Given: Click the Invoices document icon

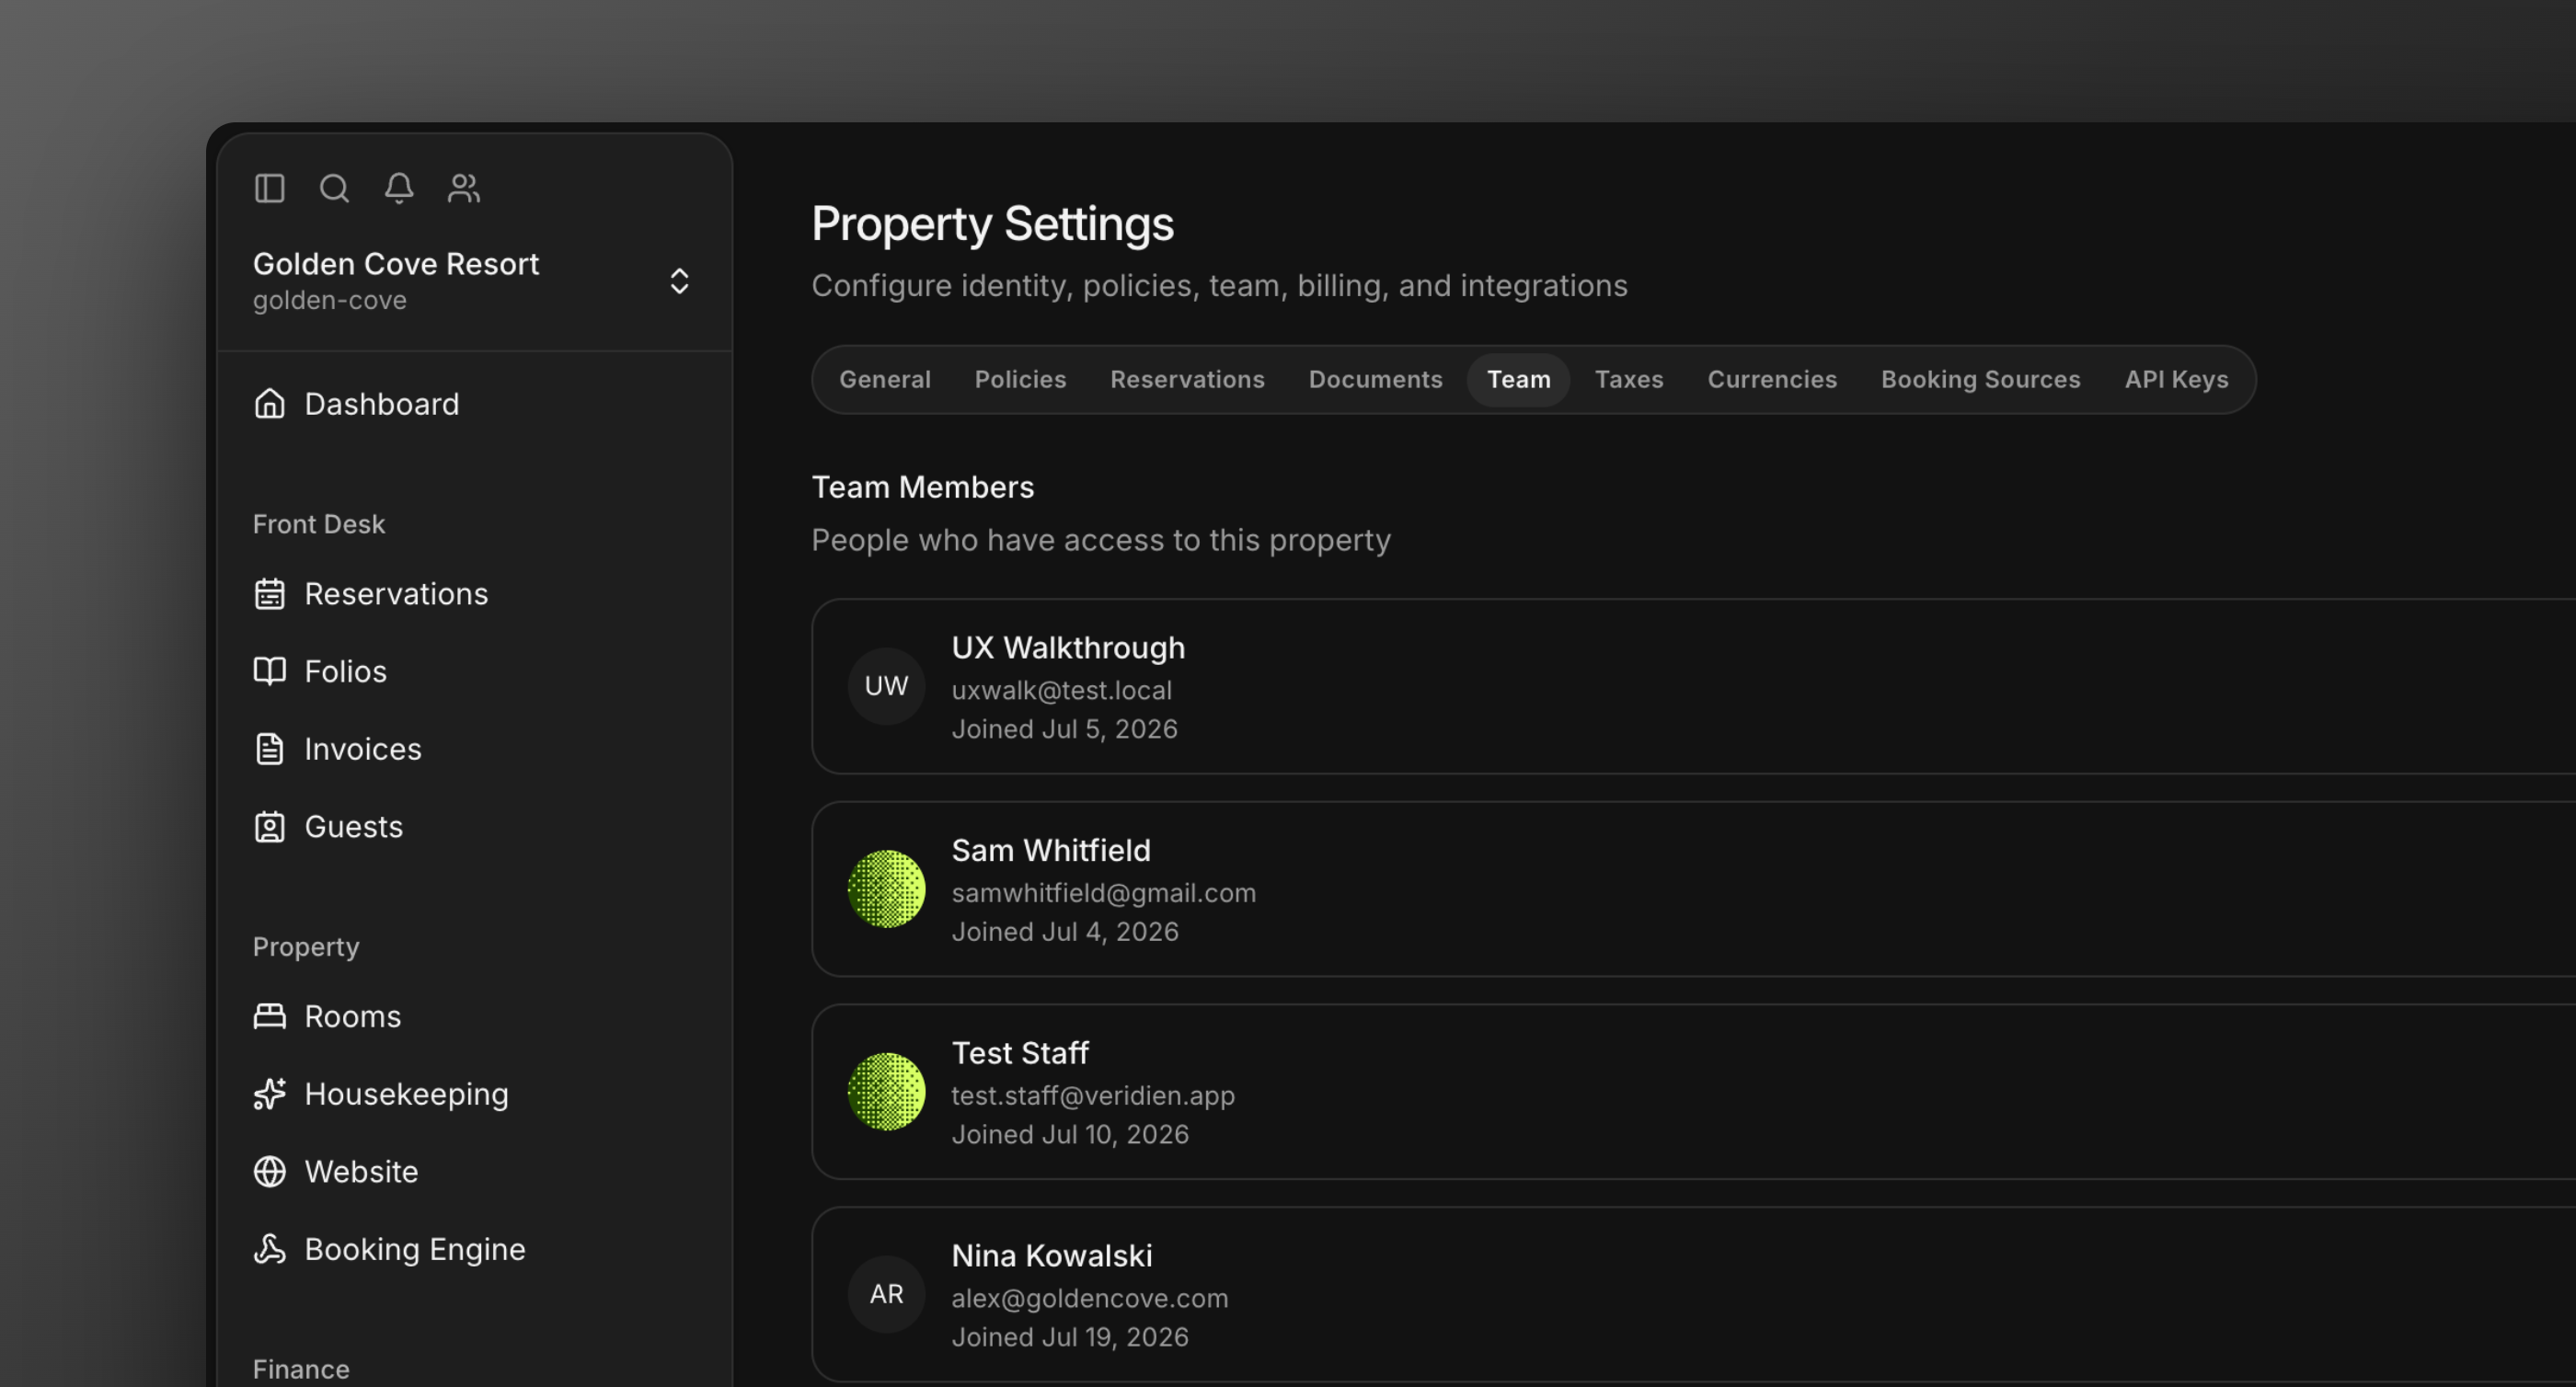Looking at the screenshot, I should 270,749.
